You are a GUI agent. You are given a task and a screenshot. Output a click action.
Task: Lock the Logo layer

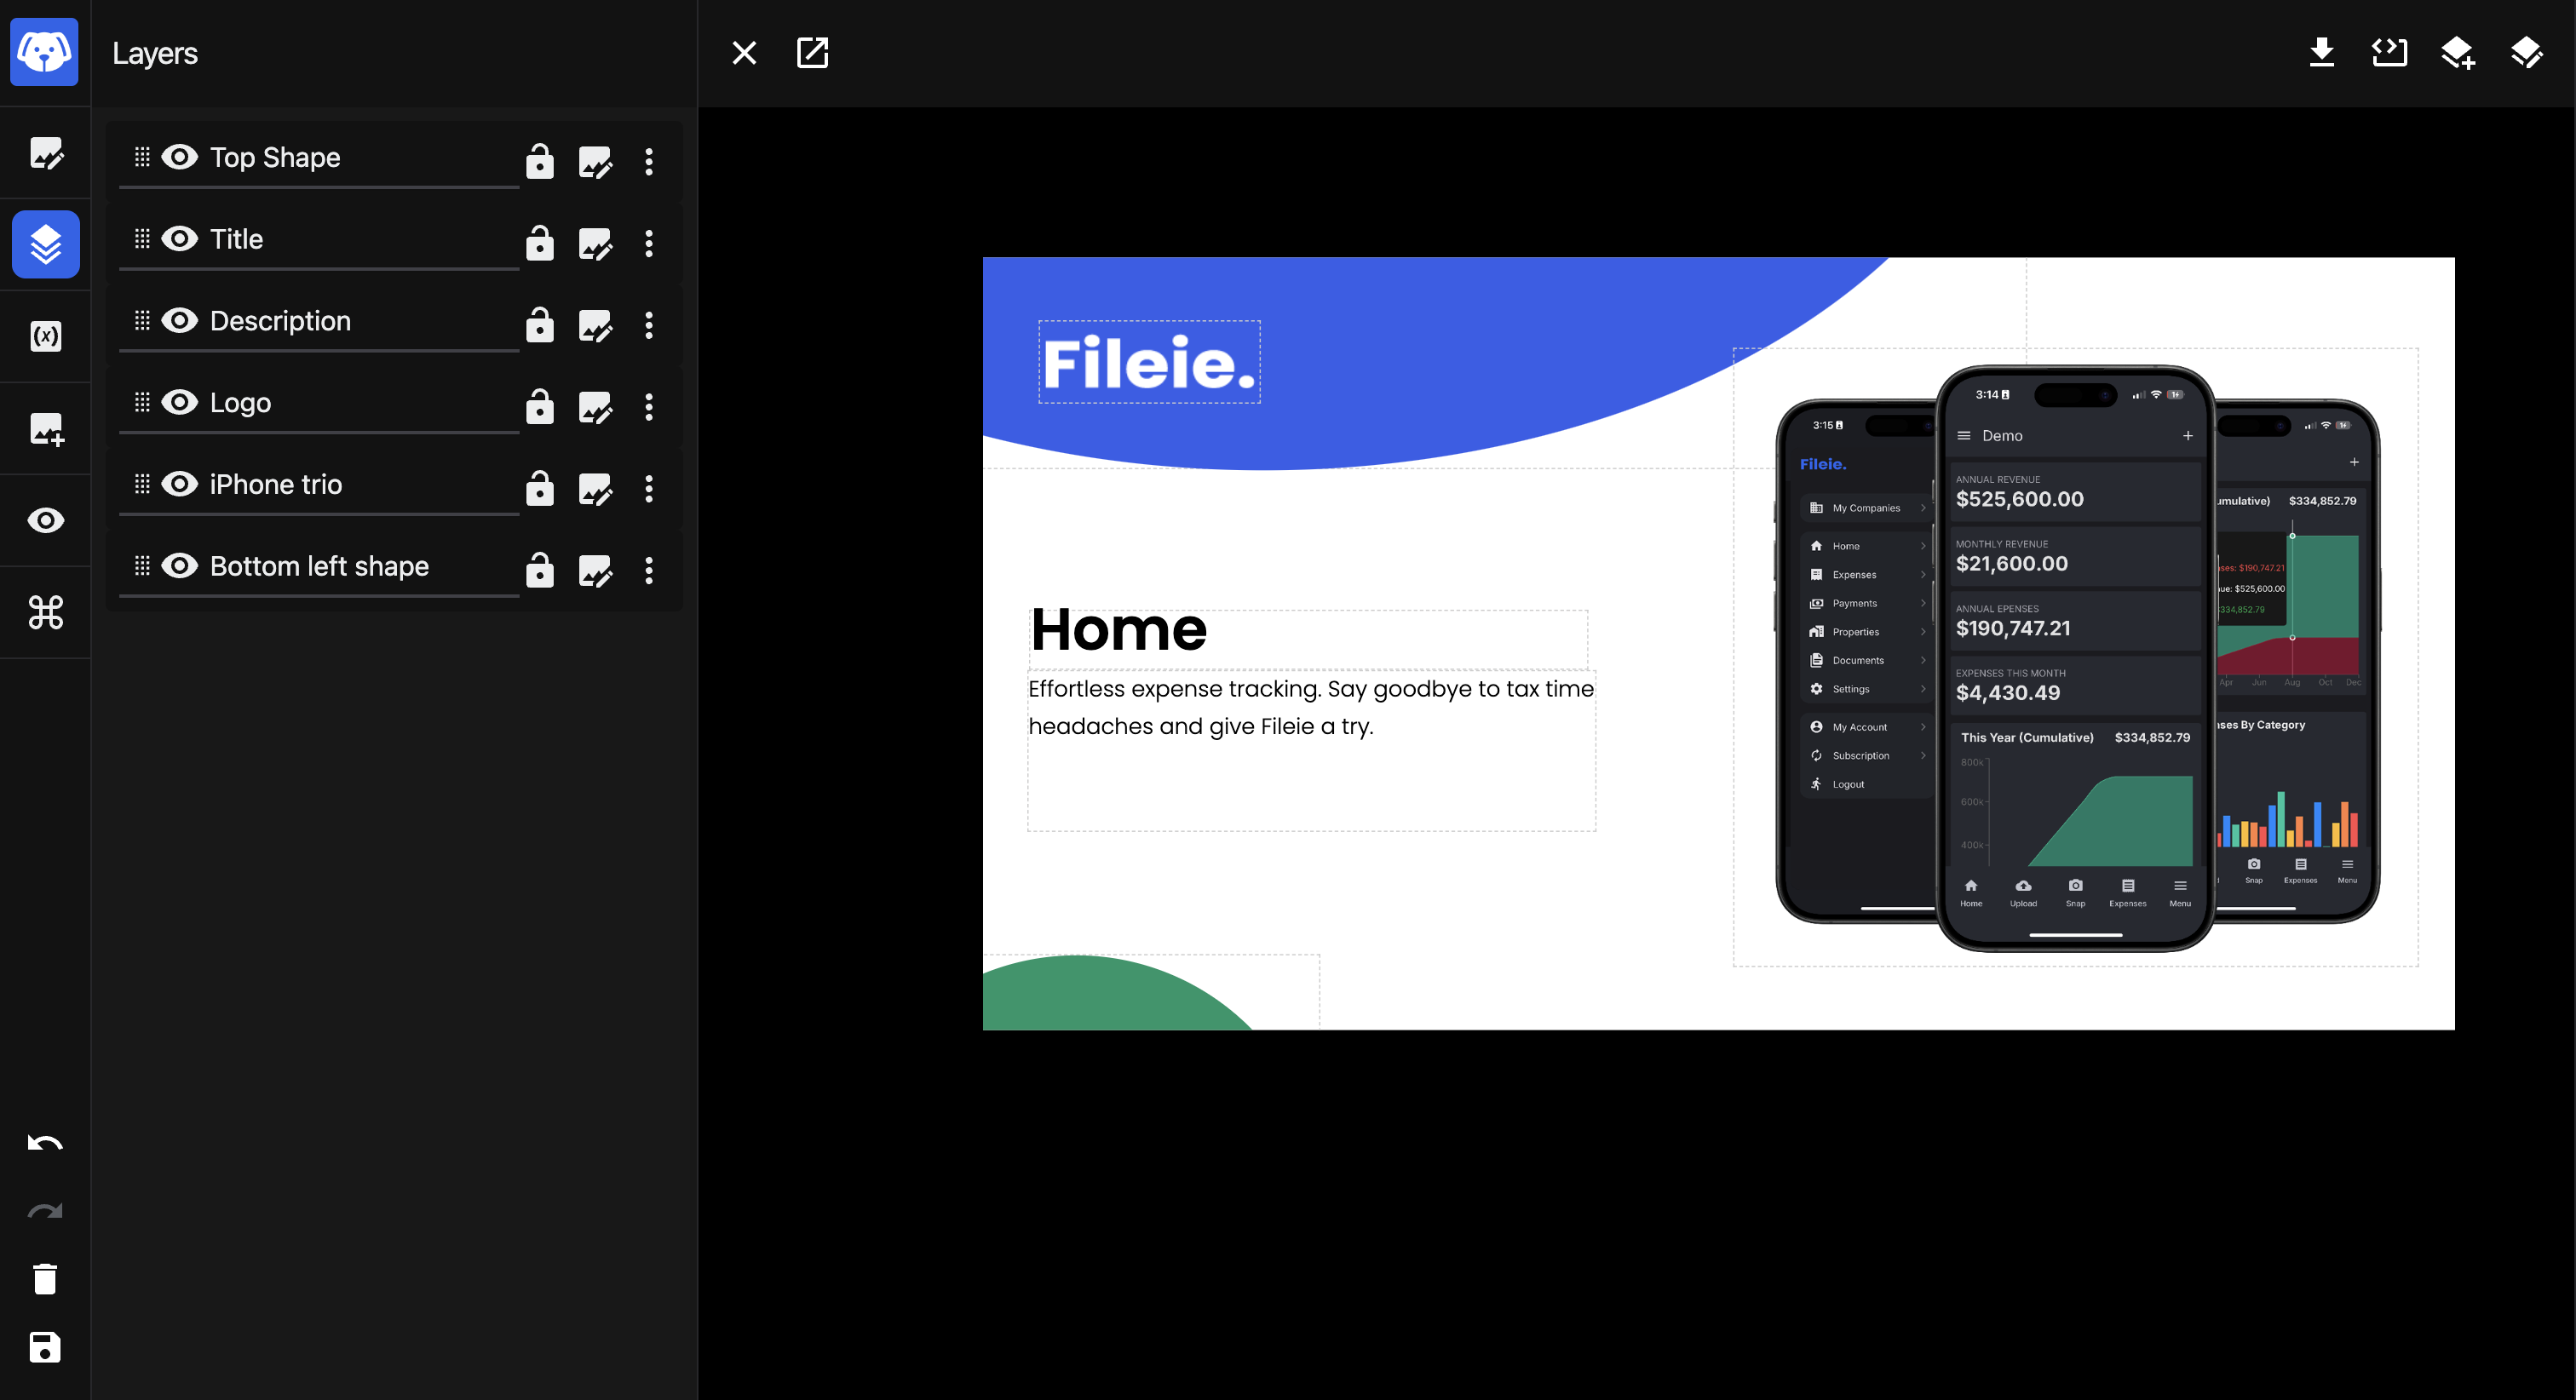540,406
